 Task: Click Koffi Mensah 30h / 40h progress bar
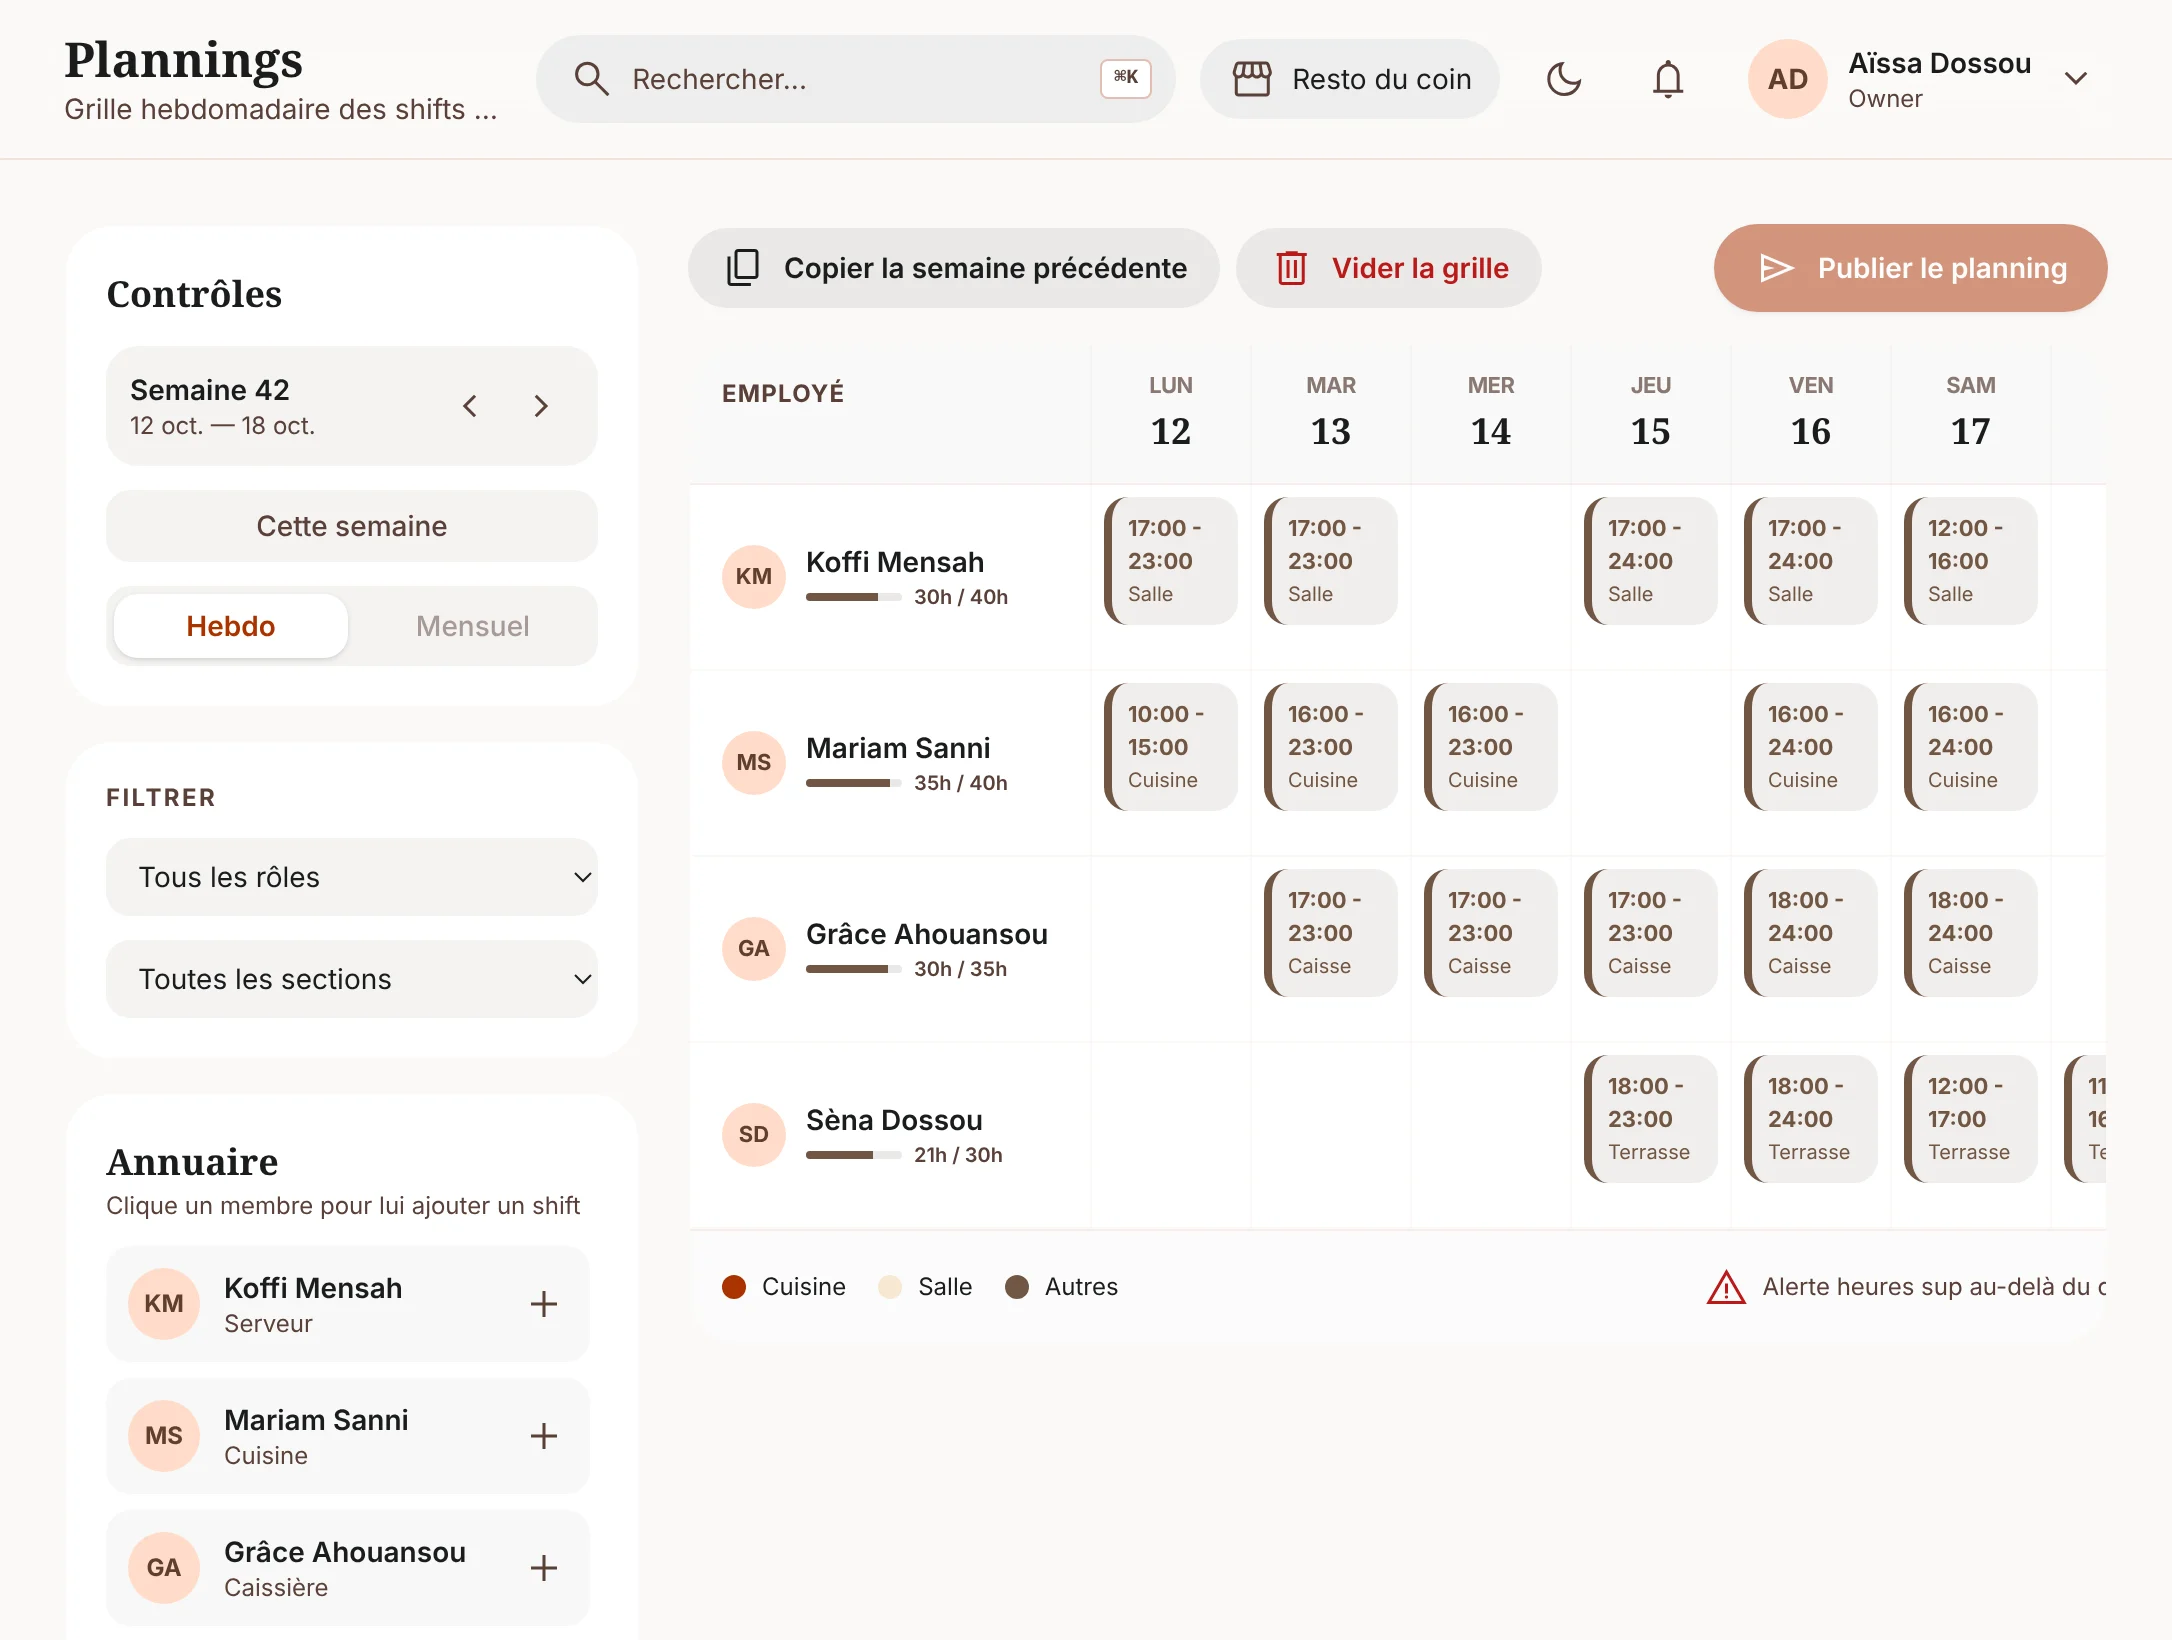[854, 597]
